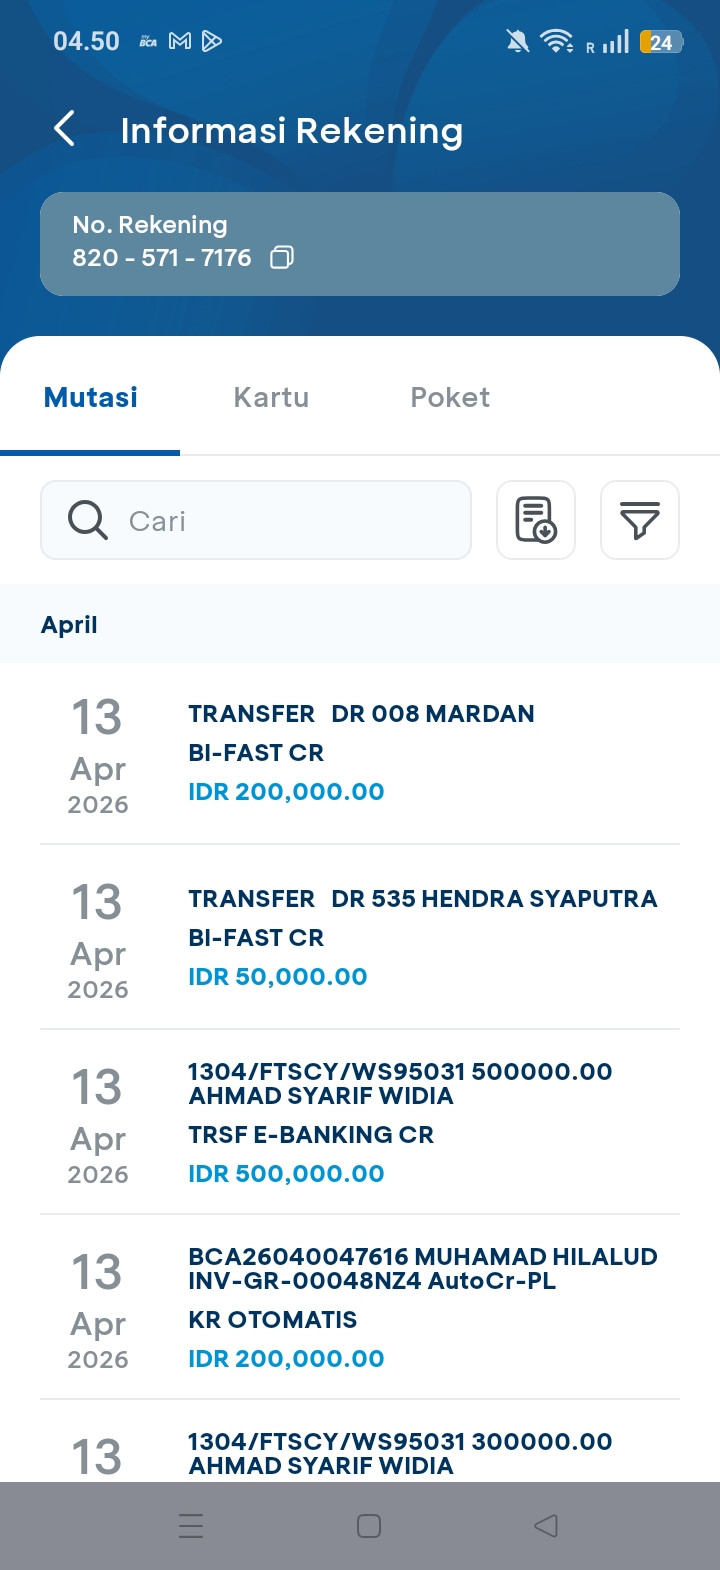Open the KR OTOMATIS transaction entry
The image size is (720, 1570).
[x=360, y=1307]
